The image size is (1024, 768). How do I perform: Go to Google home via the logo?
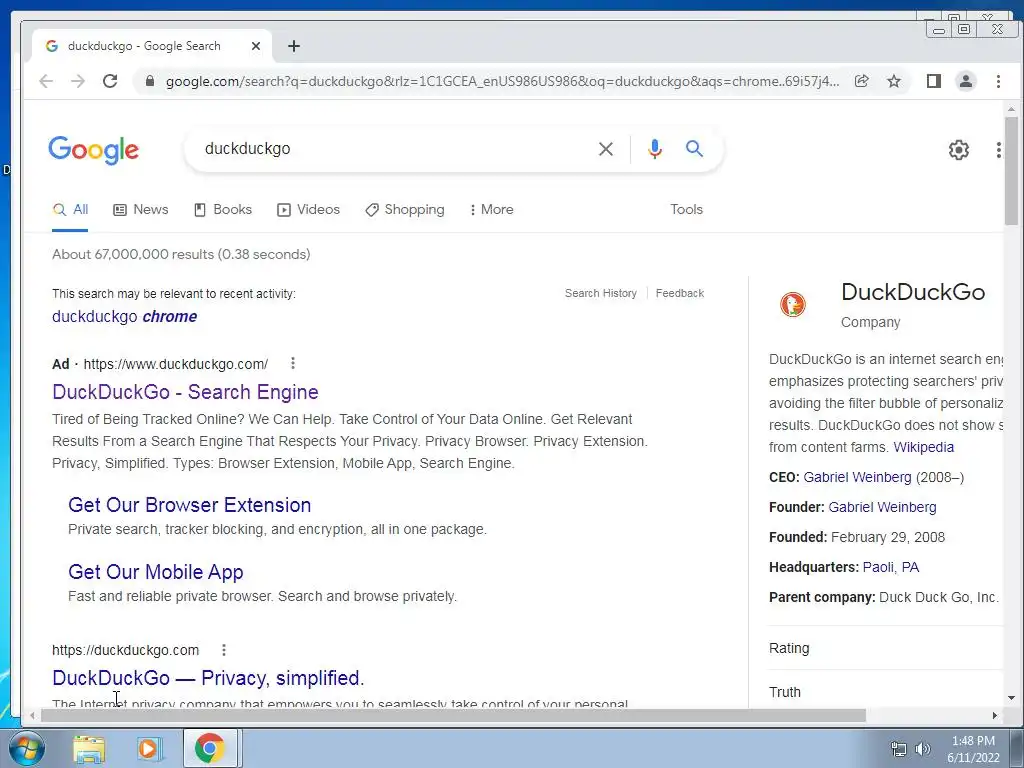pyautogui.click(x=93, y=150)
